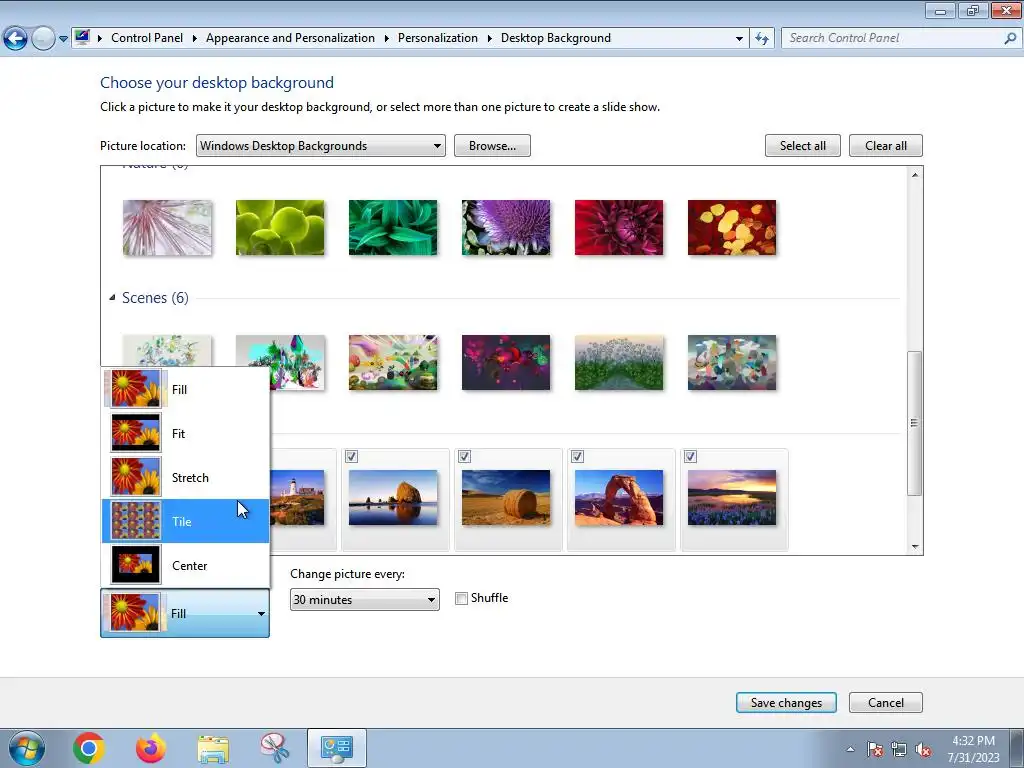Uncheck the sea rock wallpaper checkbox
This screenshot has width=1024, height=768.
[351, 456]
